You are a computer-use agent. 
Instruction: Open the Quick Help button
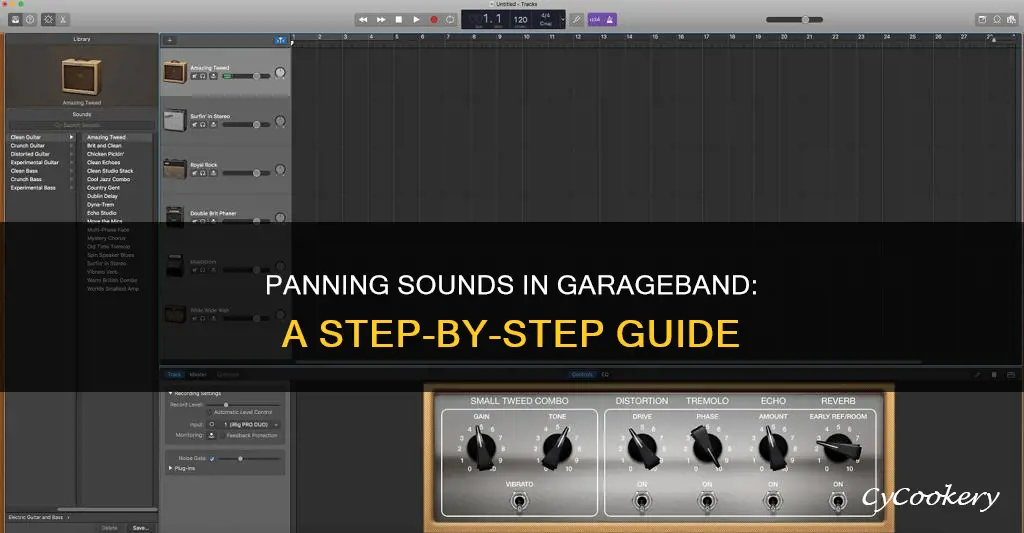(x=29, y=20)
